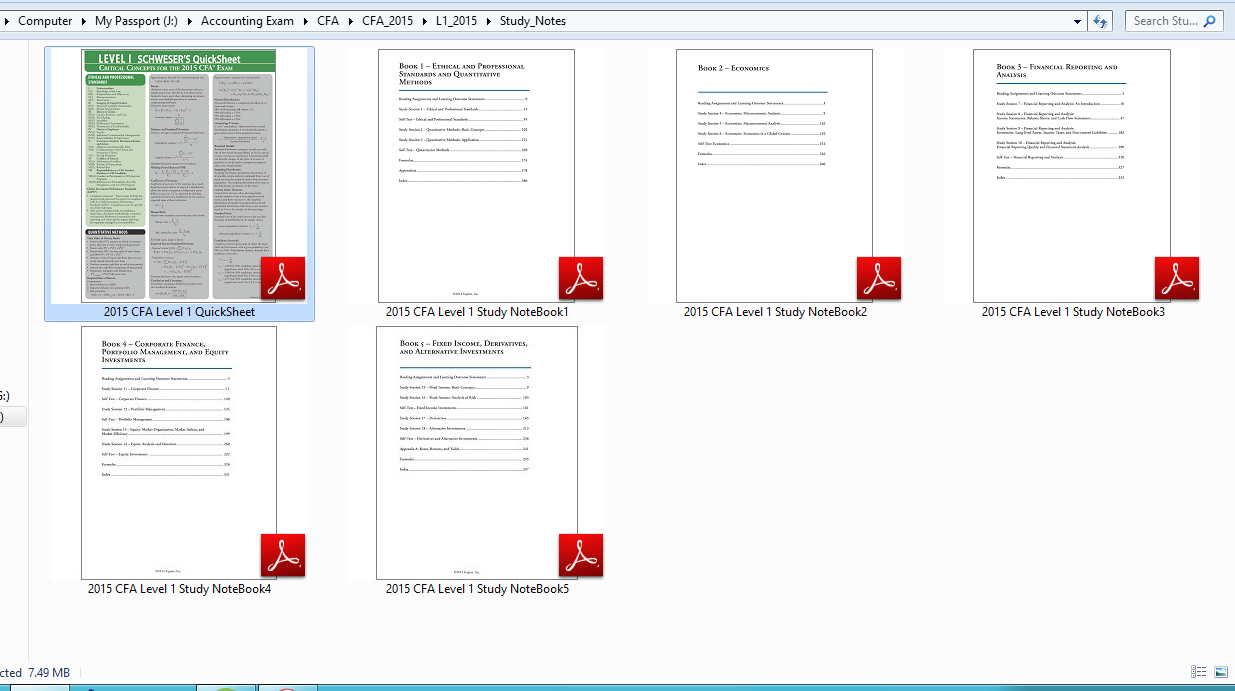Open the PDF badge on Study NoteBook3

point(1177,278)
